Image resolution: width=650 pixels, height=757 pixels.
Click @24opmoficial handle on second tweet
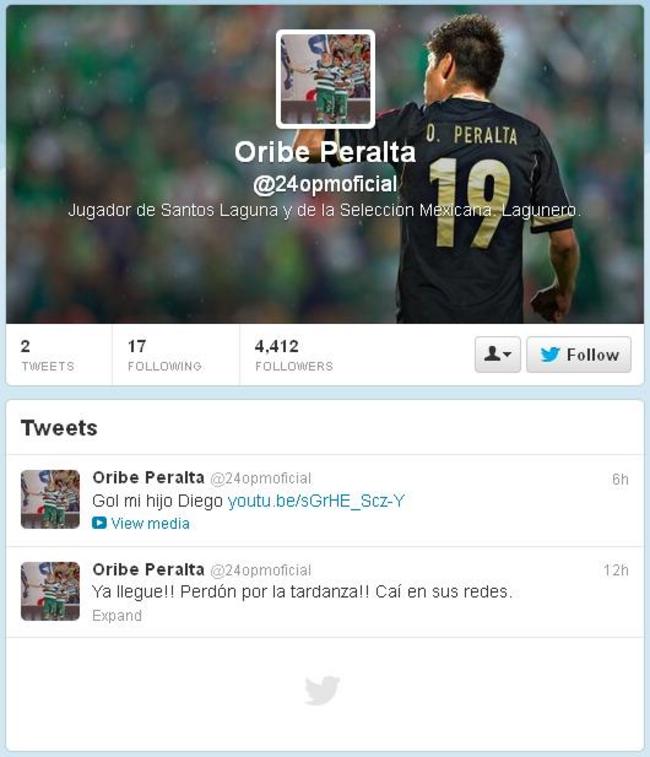tap(261, 570)
